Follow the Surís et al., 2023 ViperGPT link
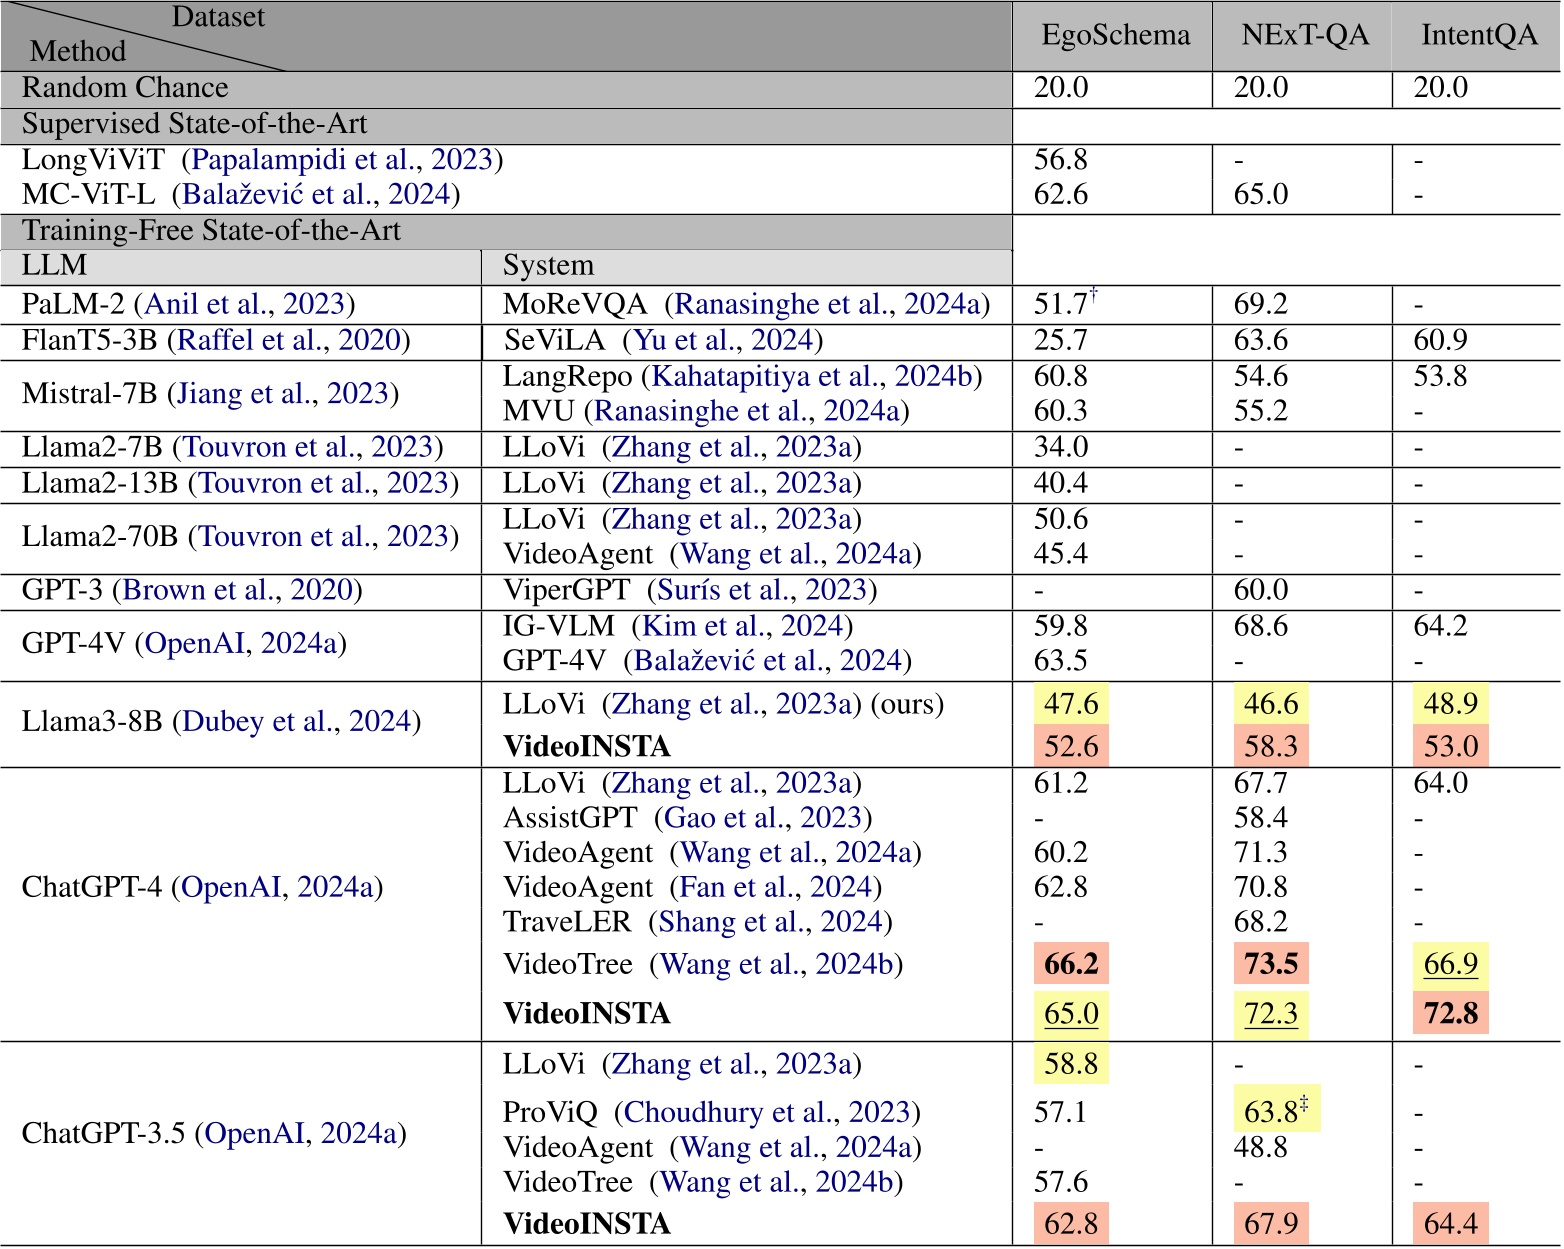Screen dimensions: 1564x1249 coord(762,590)
